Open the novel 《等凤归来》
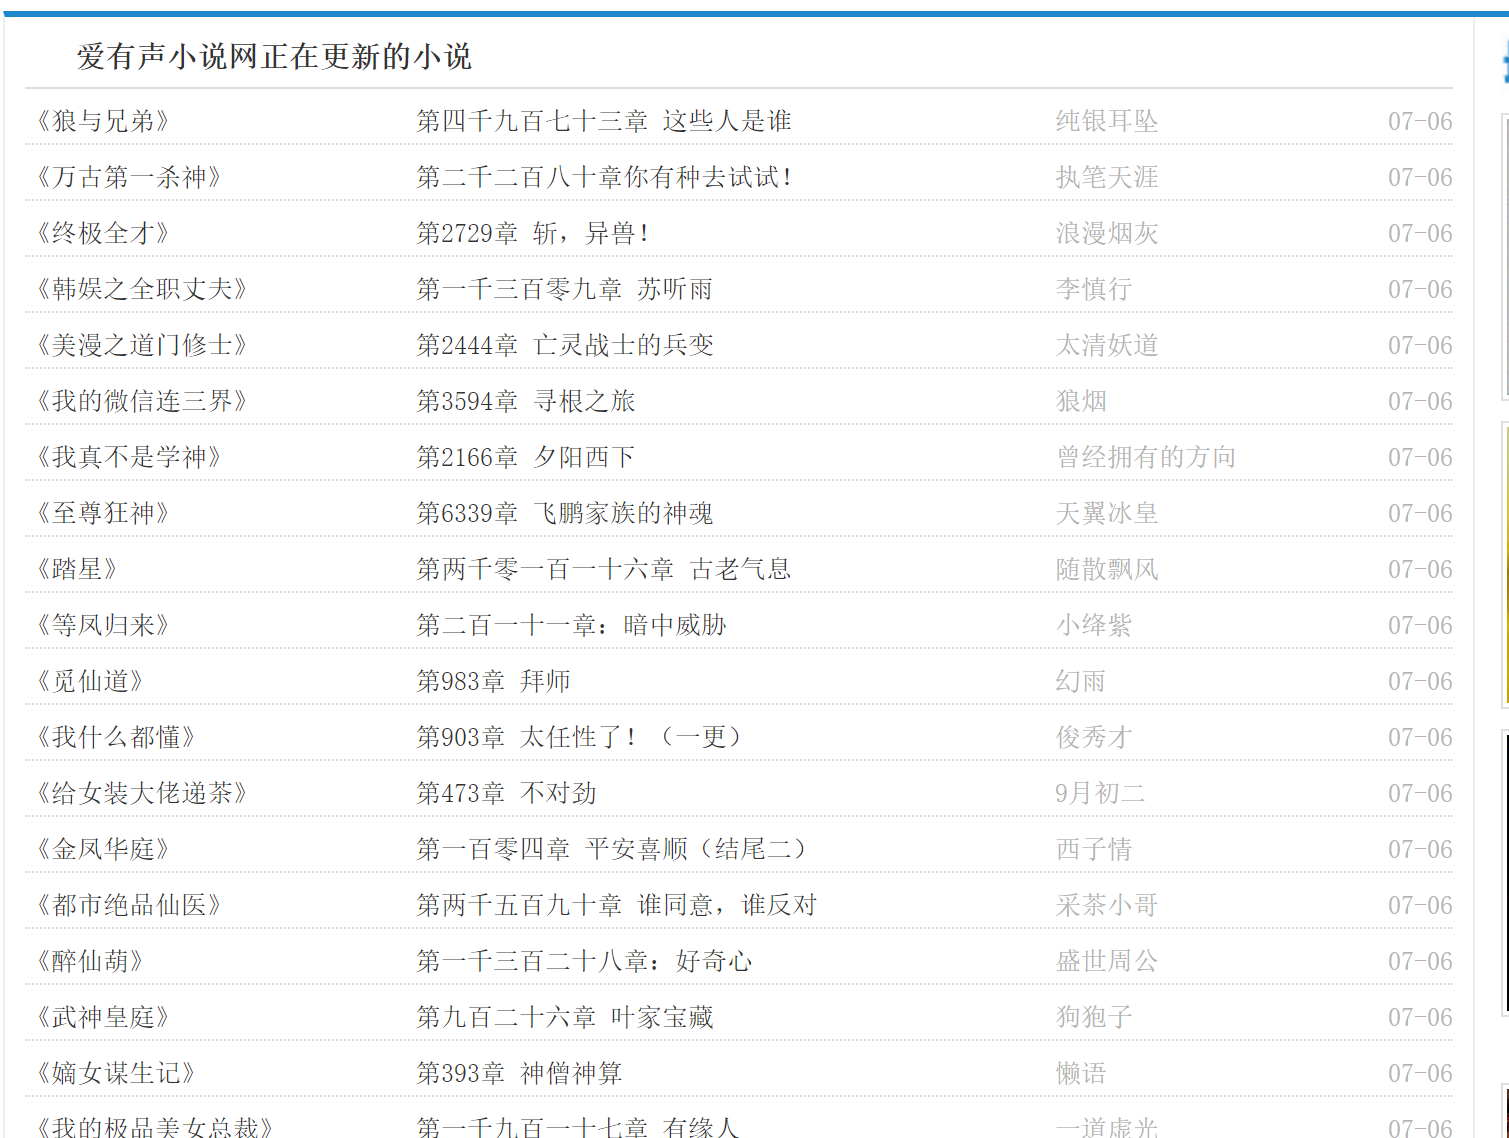1509x1138 pixels. [104, 625]
